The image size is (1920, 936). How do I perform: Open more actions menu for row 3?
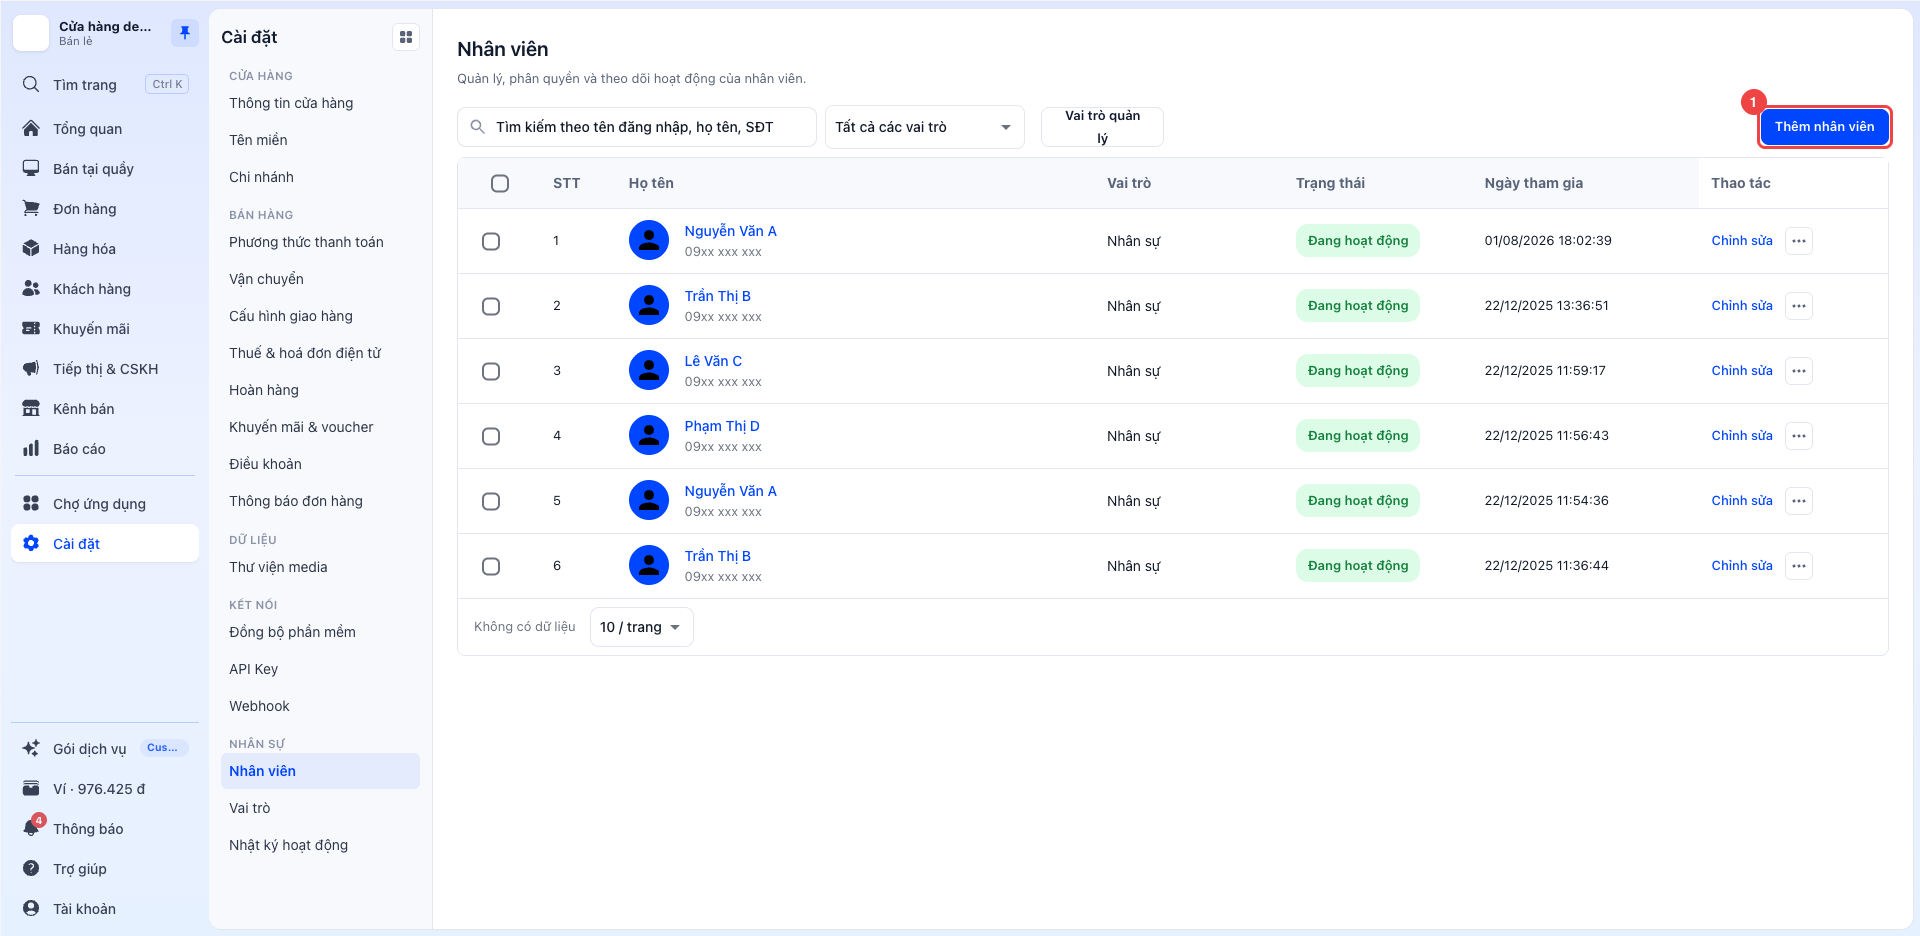click(x=1799, y=371)
